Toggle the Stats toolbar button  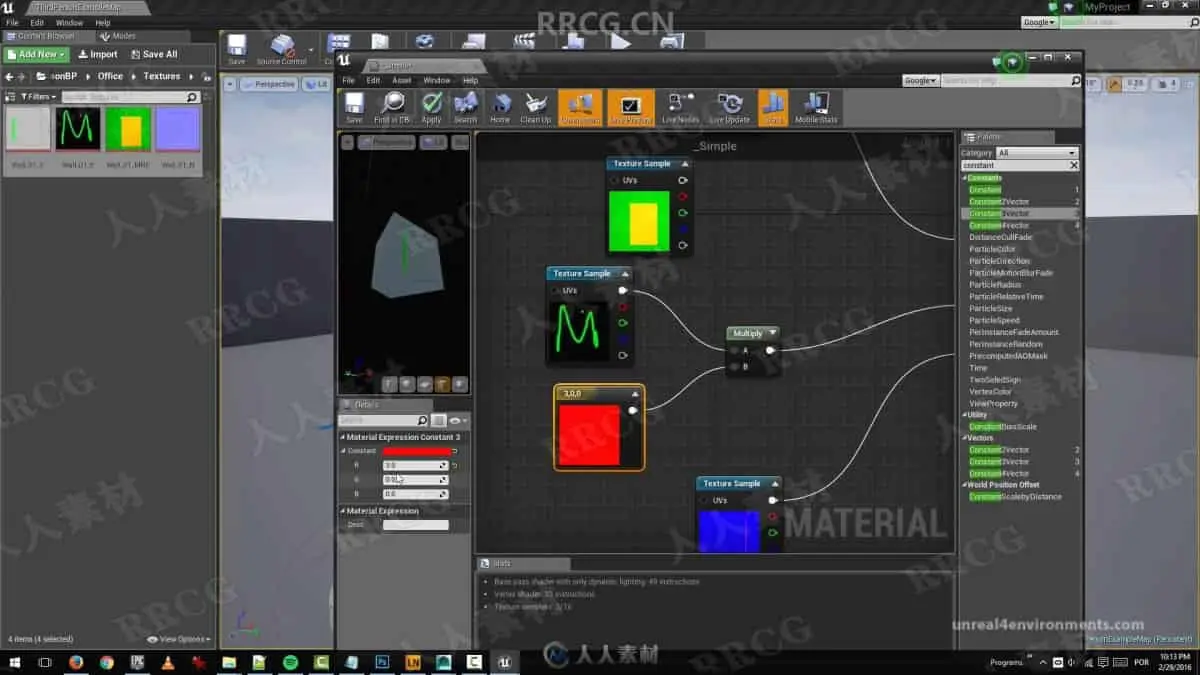[x=773, y=108]
